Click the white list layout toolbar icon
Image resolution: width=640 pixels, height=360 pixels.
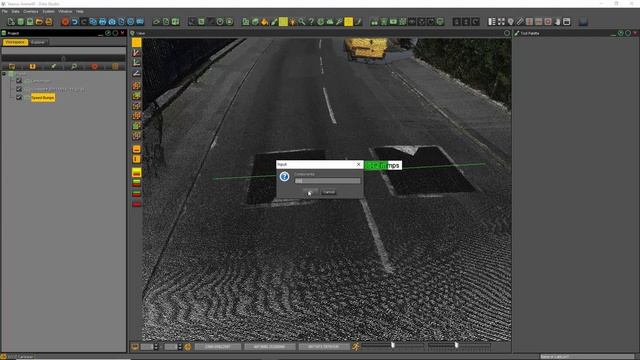(x=492, y=22)
